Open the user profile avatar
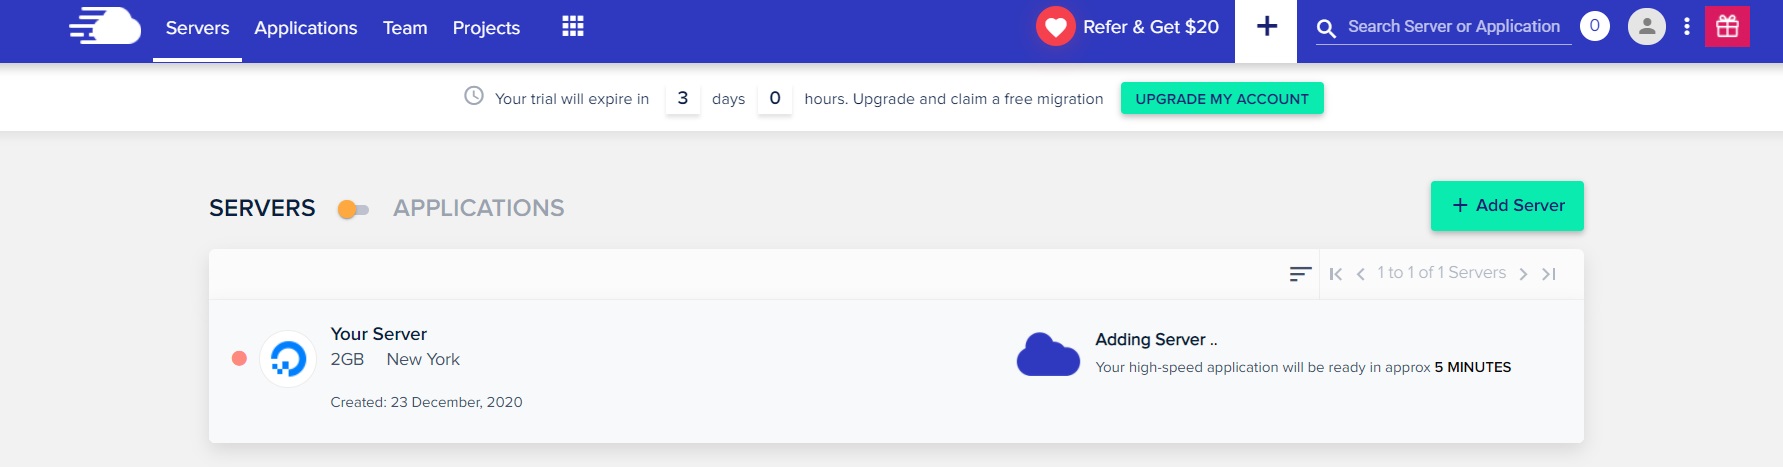This screenshot has width=1783, height=467. pos(1646,27)
